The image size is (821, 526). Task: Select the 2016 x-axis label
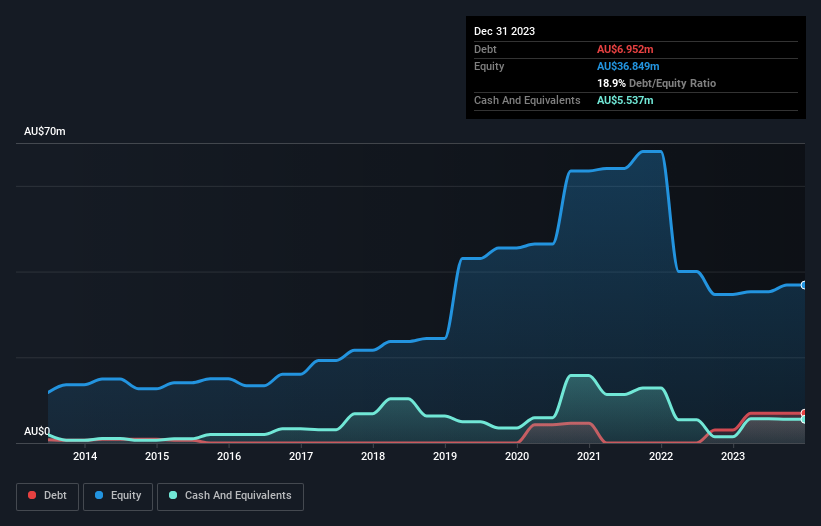pyautogui.click(x=229, y=456)
